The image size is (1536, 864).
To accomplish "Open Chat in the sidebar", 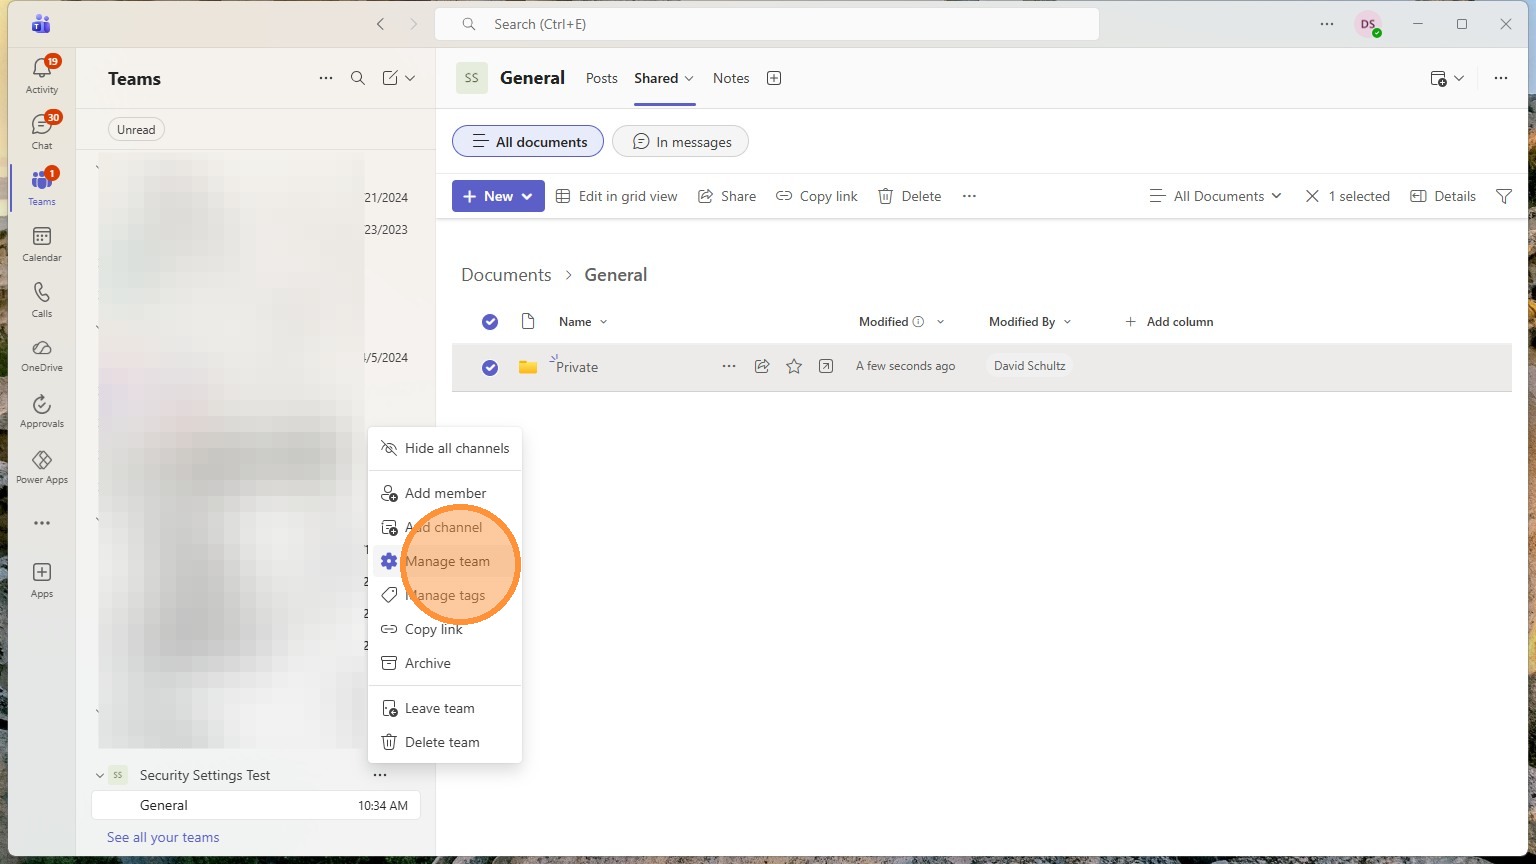I will tap(42, 131).
